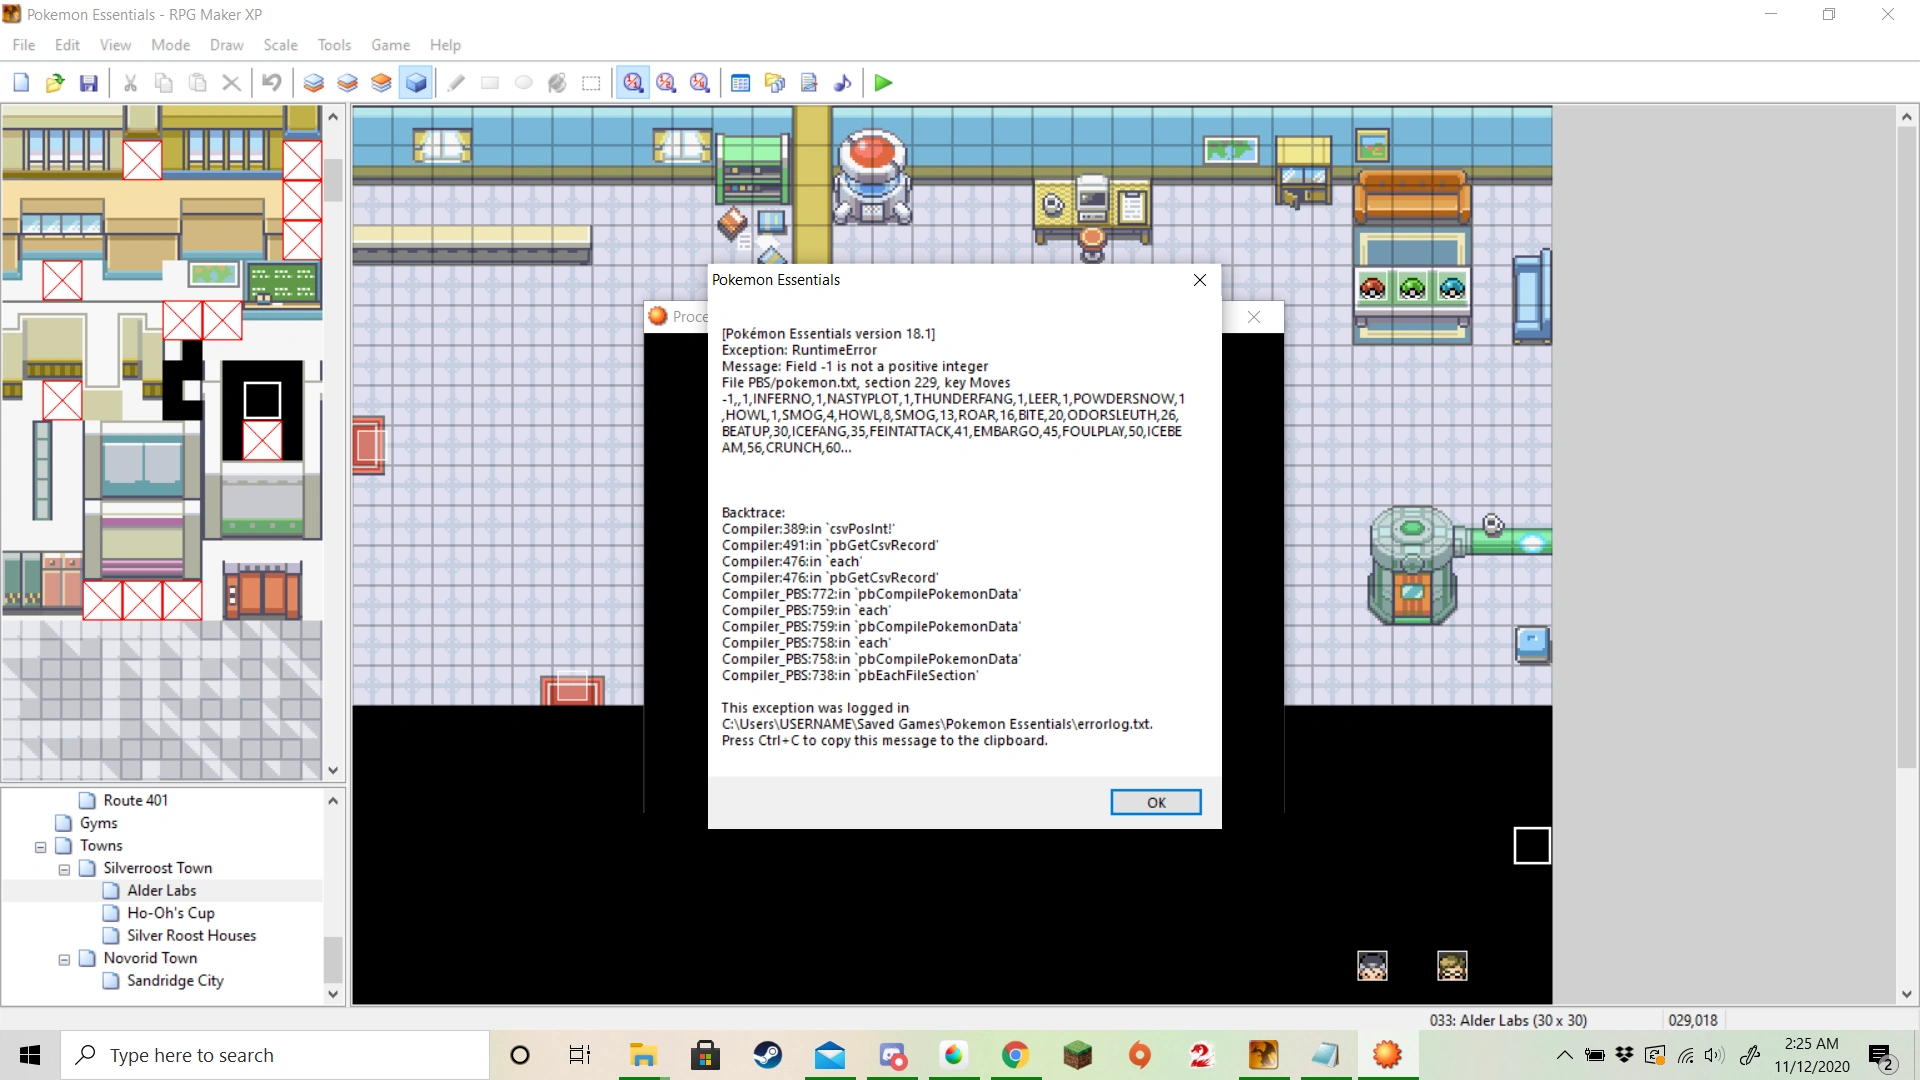Open the Game menu
Image resolution: width=1920 pixels, height=1080 pixels.
(x=390, y=45)
